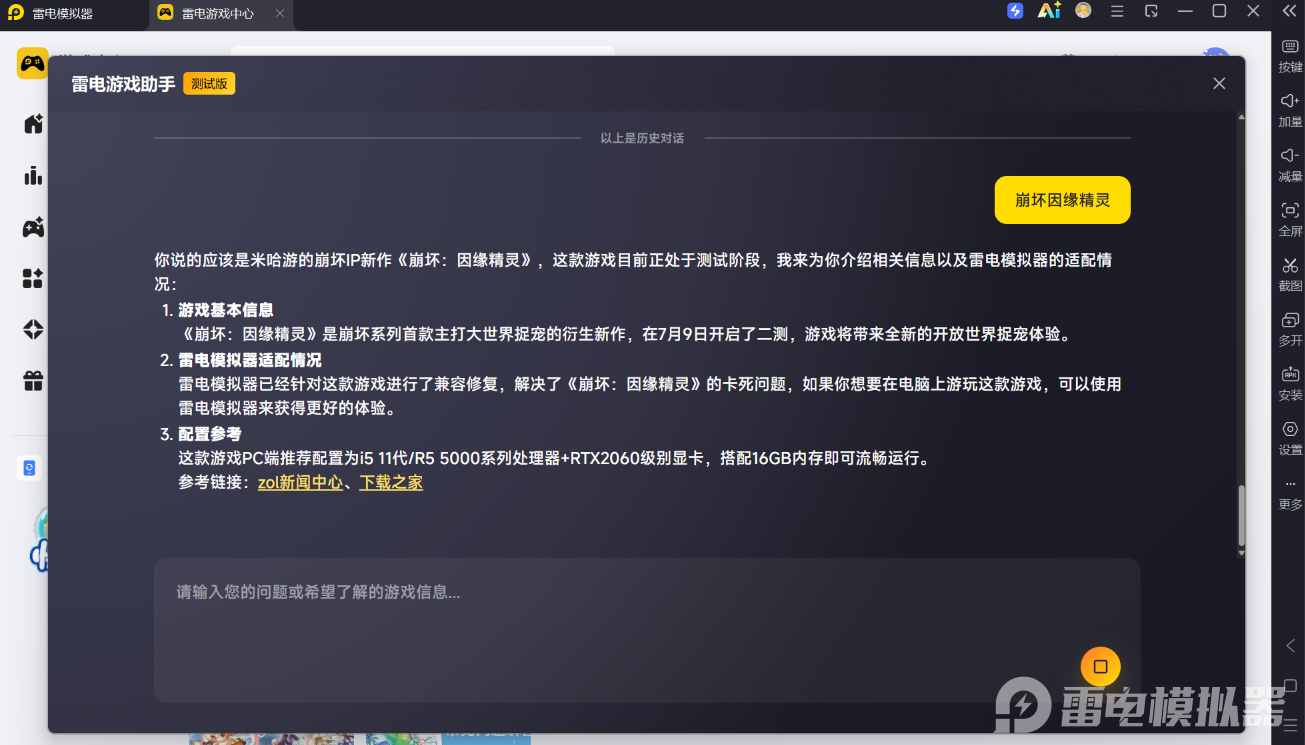
Task: Open the AI assistant icon in title bar
Action: point(1049,11)
